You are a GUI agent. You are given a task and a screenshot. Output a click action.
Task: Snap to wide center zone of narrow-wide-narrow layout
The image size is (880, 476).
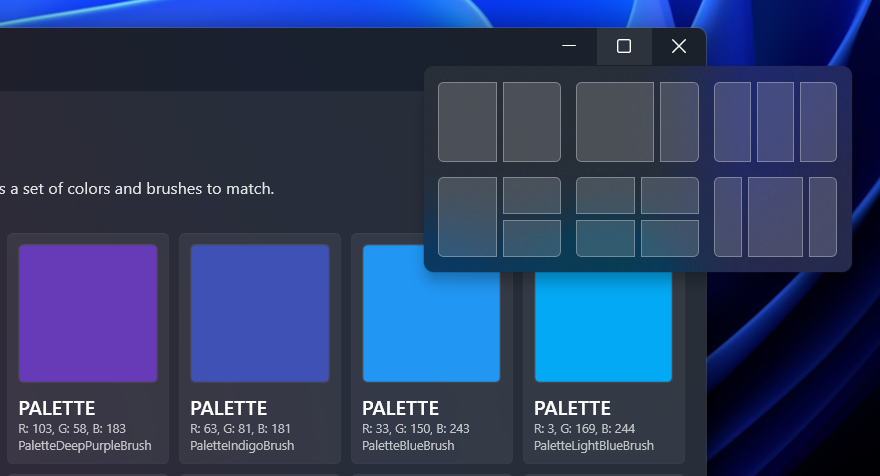pyautogui.click(x=775, y=217)
